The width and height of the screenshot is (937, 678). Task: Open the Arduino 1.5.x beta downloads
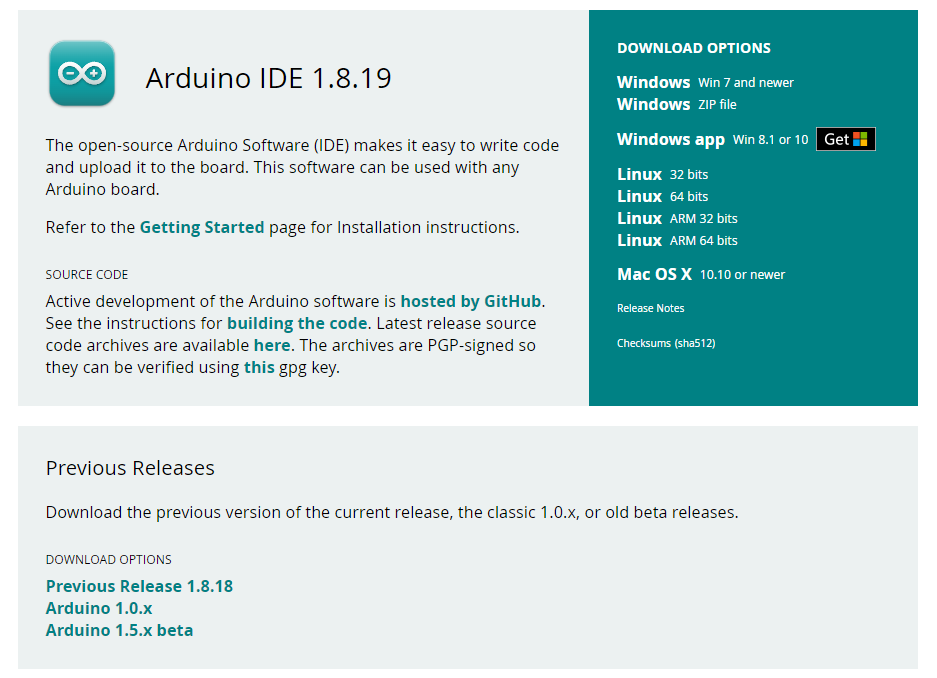pyautogui.click(x=119, y=630)
